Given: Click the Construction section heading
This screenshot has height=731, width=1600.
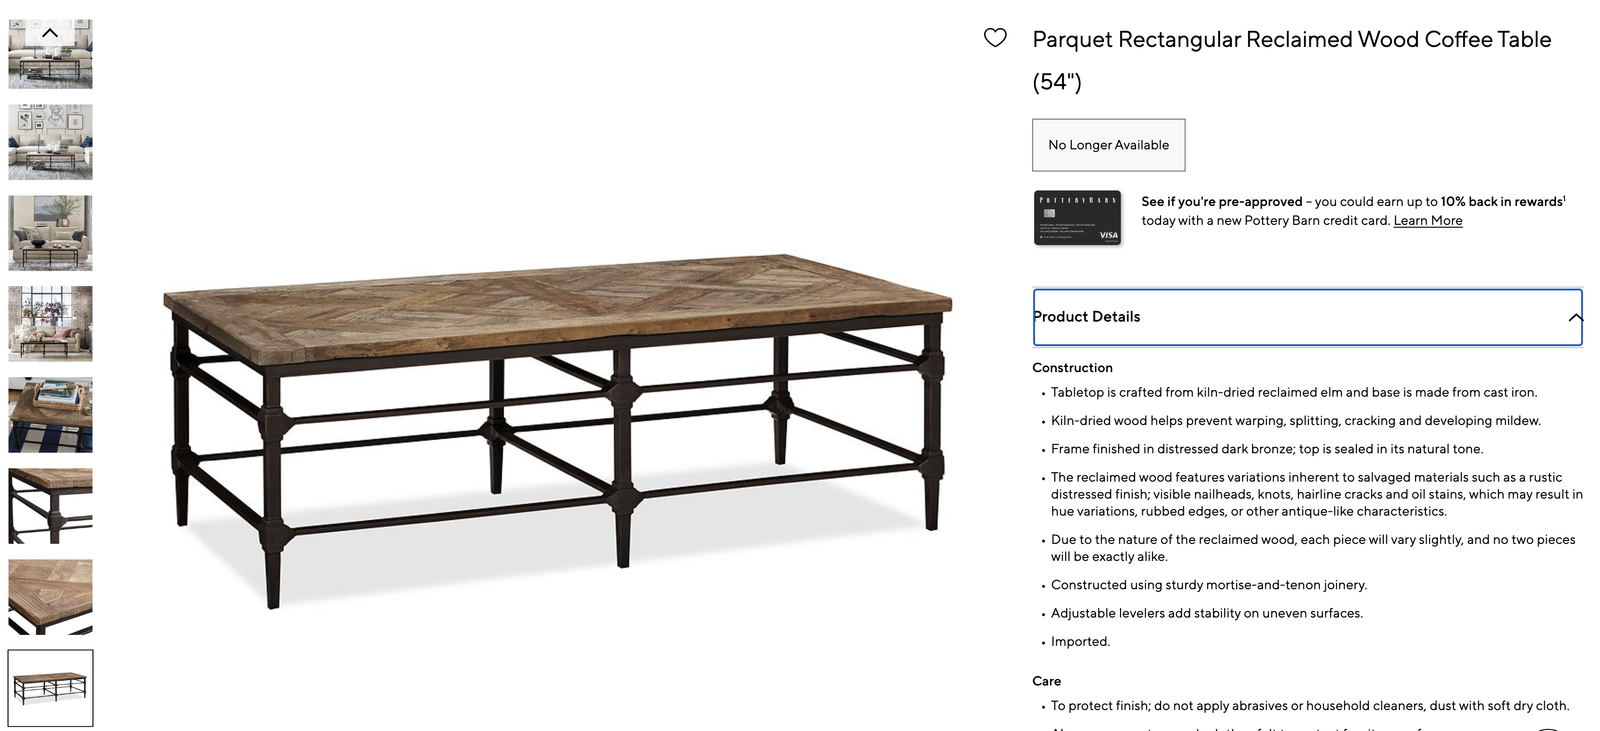Looking at the screenshot, I should point(1072,368).
